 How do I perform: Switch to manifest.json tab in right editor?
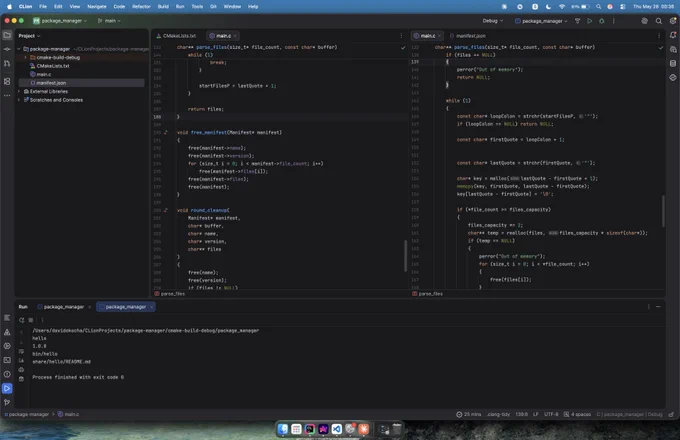pos(468,36)
